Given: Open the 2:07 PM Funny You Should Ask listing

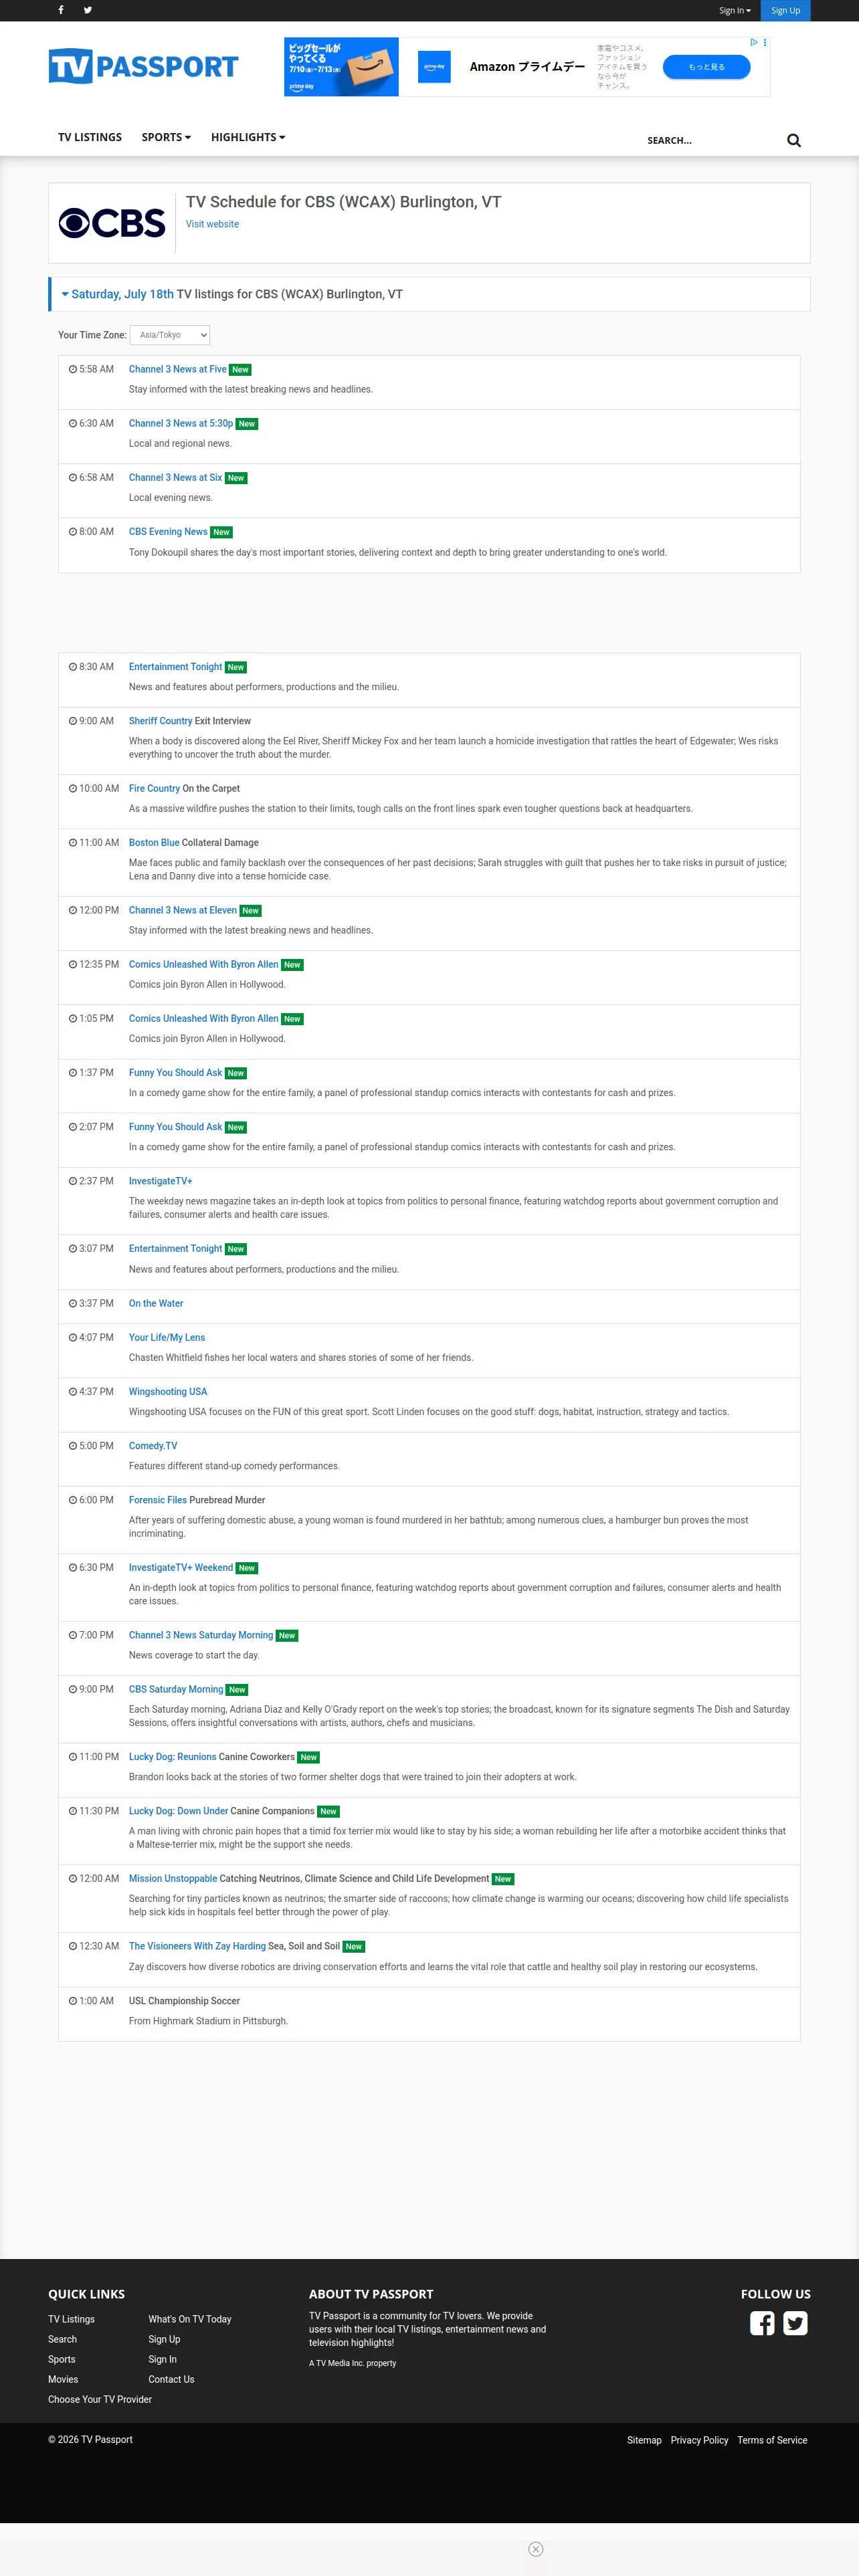Looking at the screenshot, I should coord(176,1126).
